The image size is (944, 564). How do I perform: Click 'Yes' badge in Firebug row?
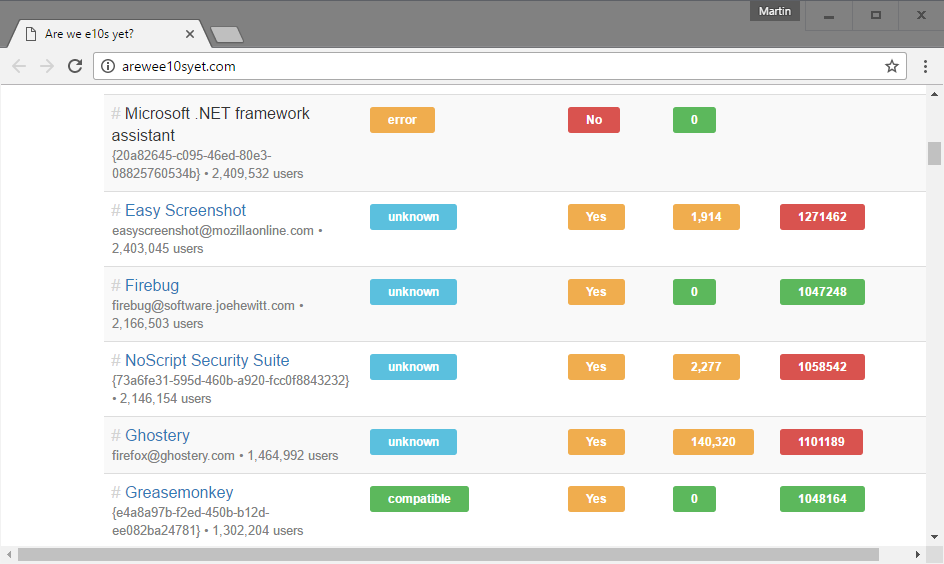[596, 292]
